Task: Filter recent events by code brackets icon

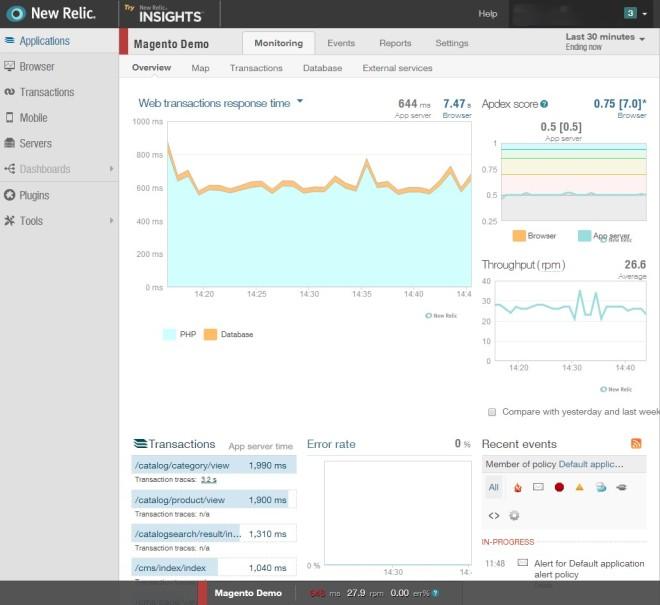Action: click(x=494, y=515)
